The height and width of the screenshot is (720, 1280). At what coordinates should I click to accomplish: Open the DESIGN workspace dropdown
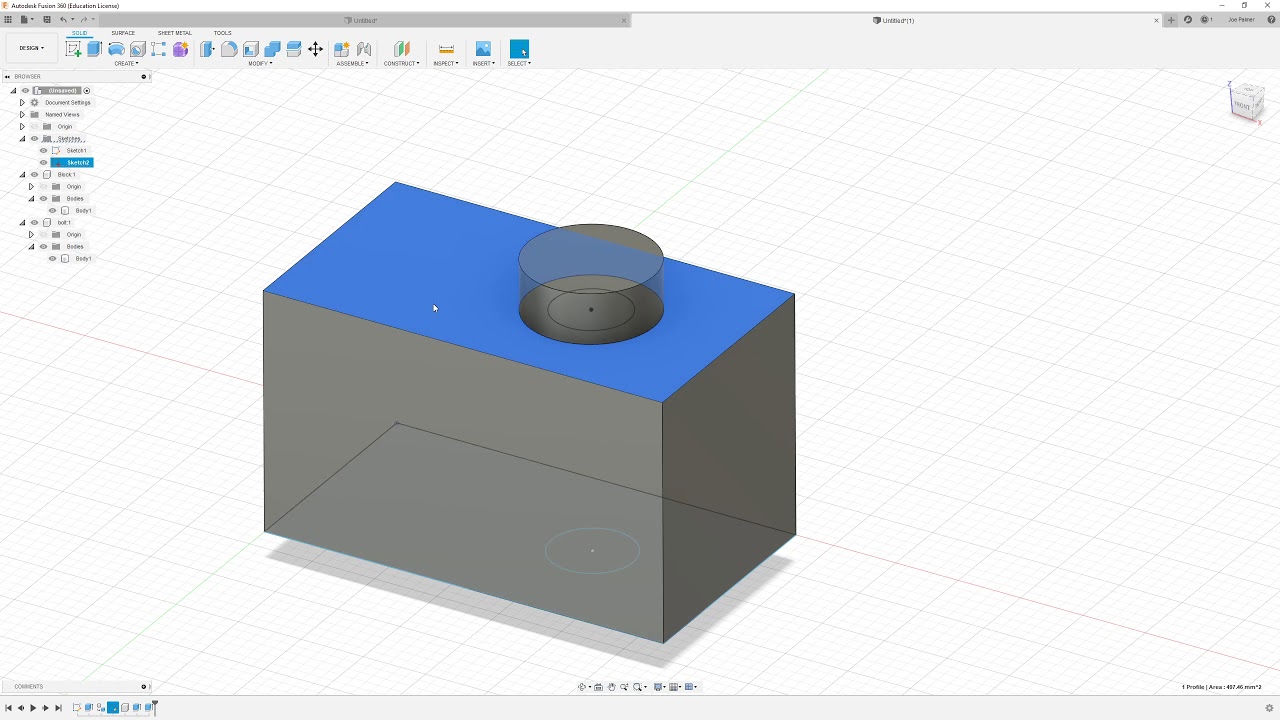pos(31,48)
